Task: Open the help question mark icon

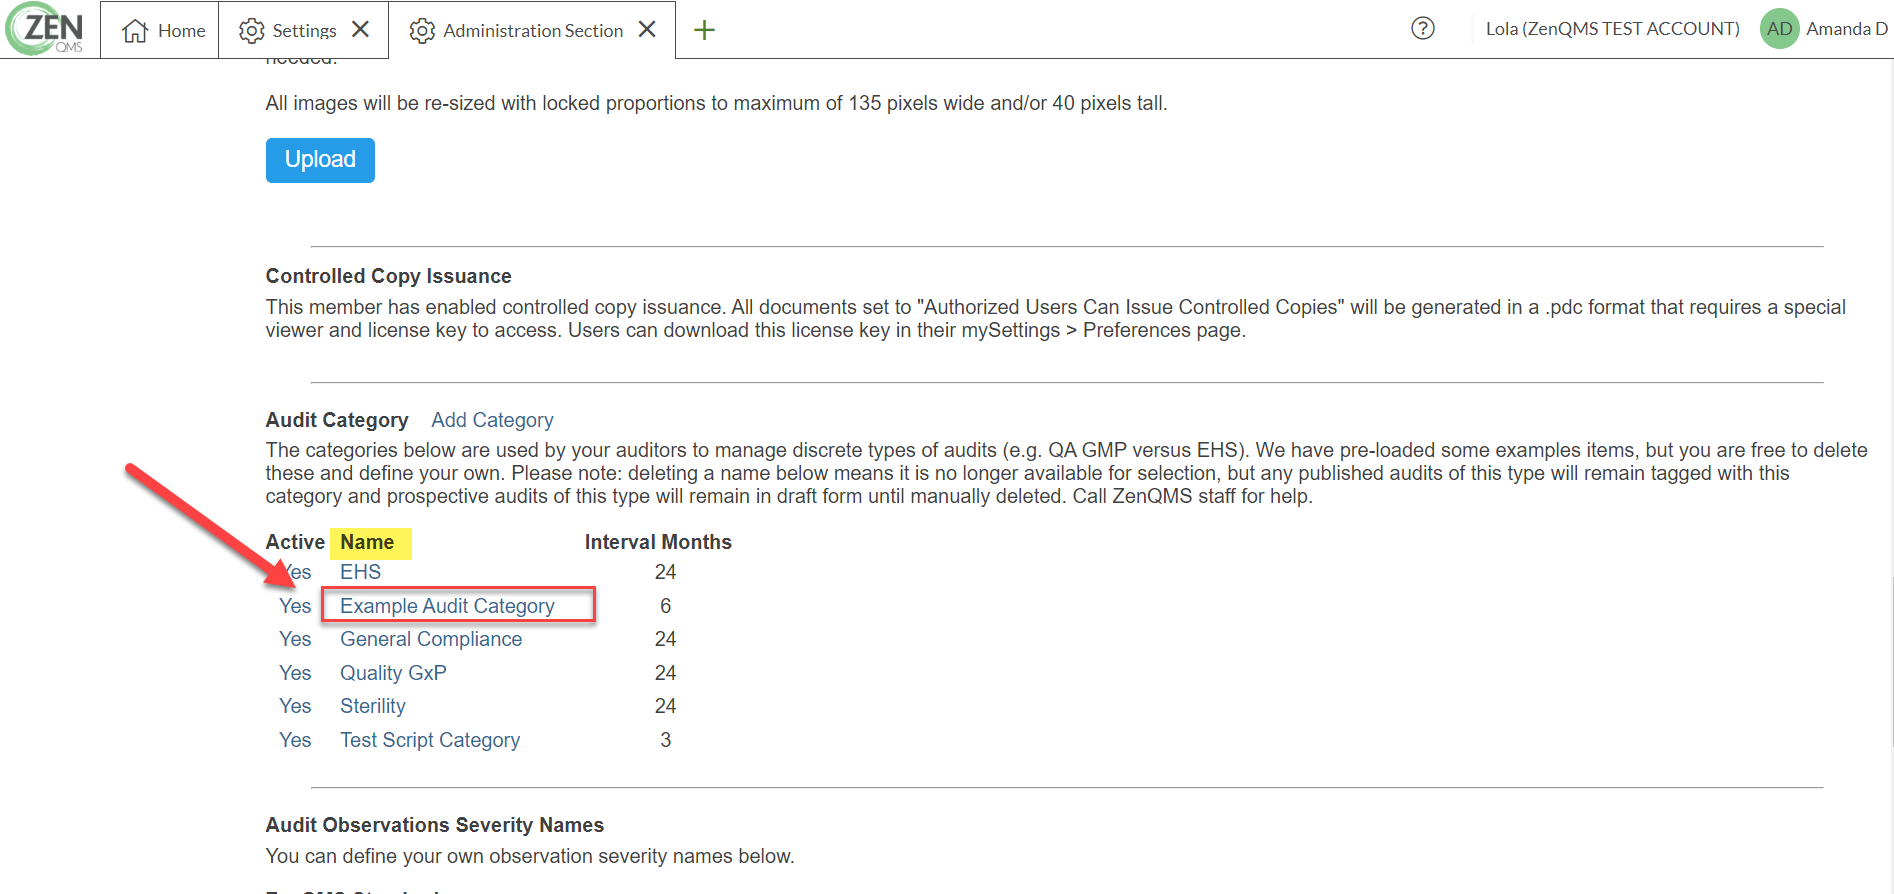Action: (x=1423, y=29)
